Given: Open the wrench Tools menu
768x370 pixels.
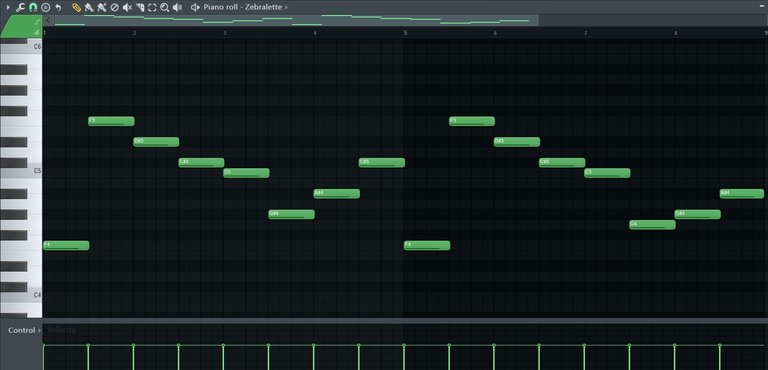Looking at the screenshot, I should tap(20, 7).
